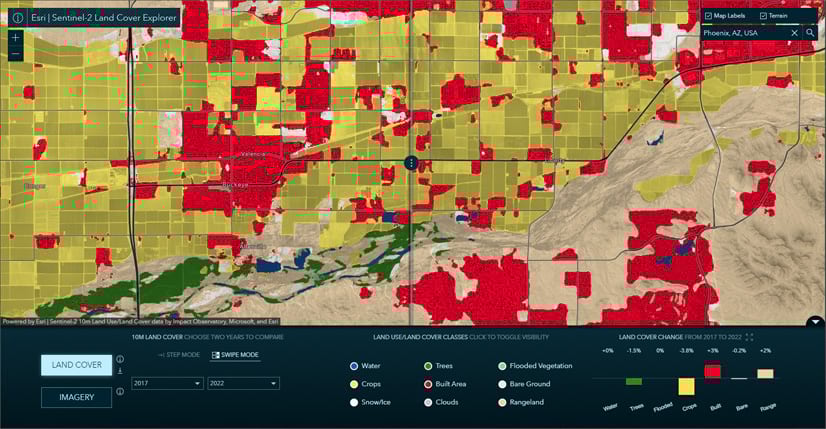Download land cover data icon
Screen dimensions: 826x429
pyautogui.click(x=120, y=371)
